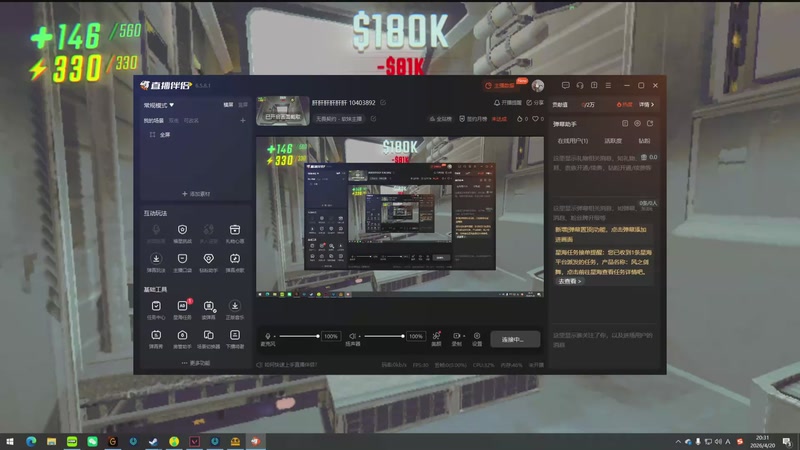Click the edit icon beside room ID 10403892
800x450 pixels.
coord(383,103)
